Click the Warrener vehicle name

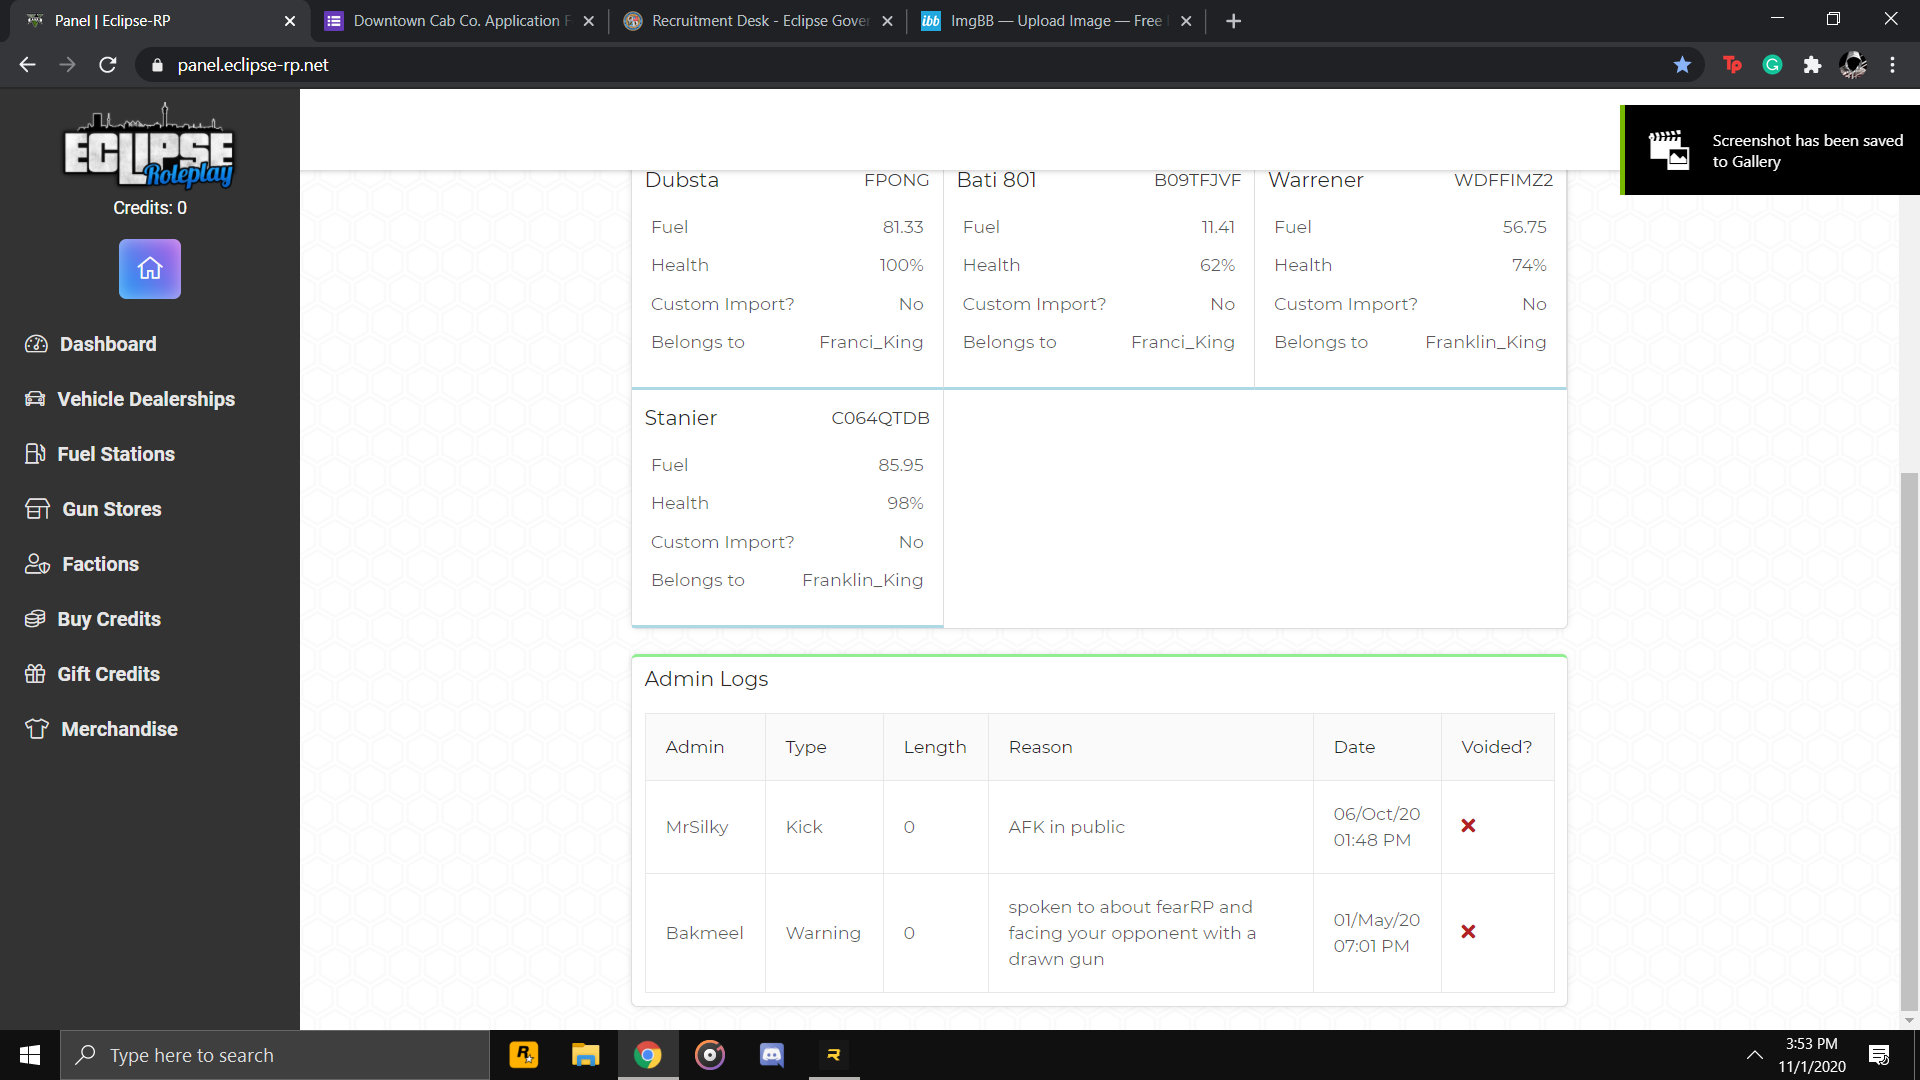click(x=1316, y=180)
